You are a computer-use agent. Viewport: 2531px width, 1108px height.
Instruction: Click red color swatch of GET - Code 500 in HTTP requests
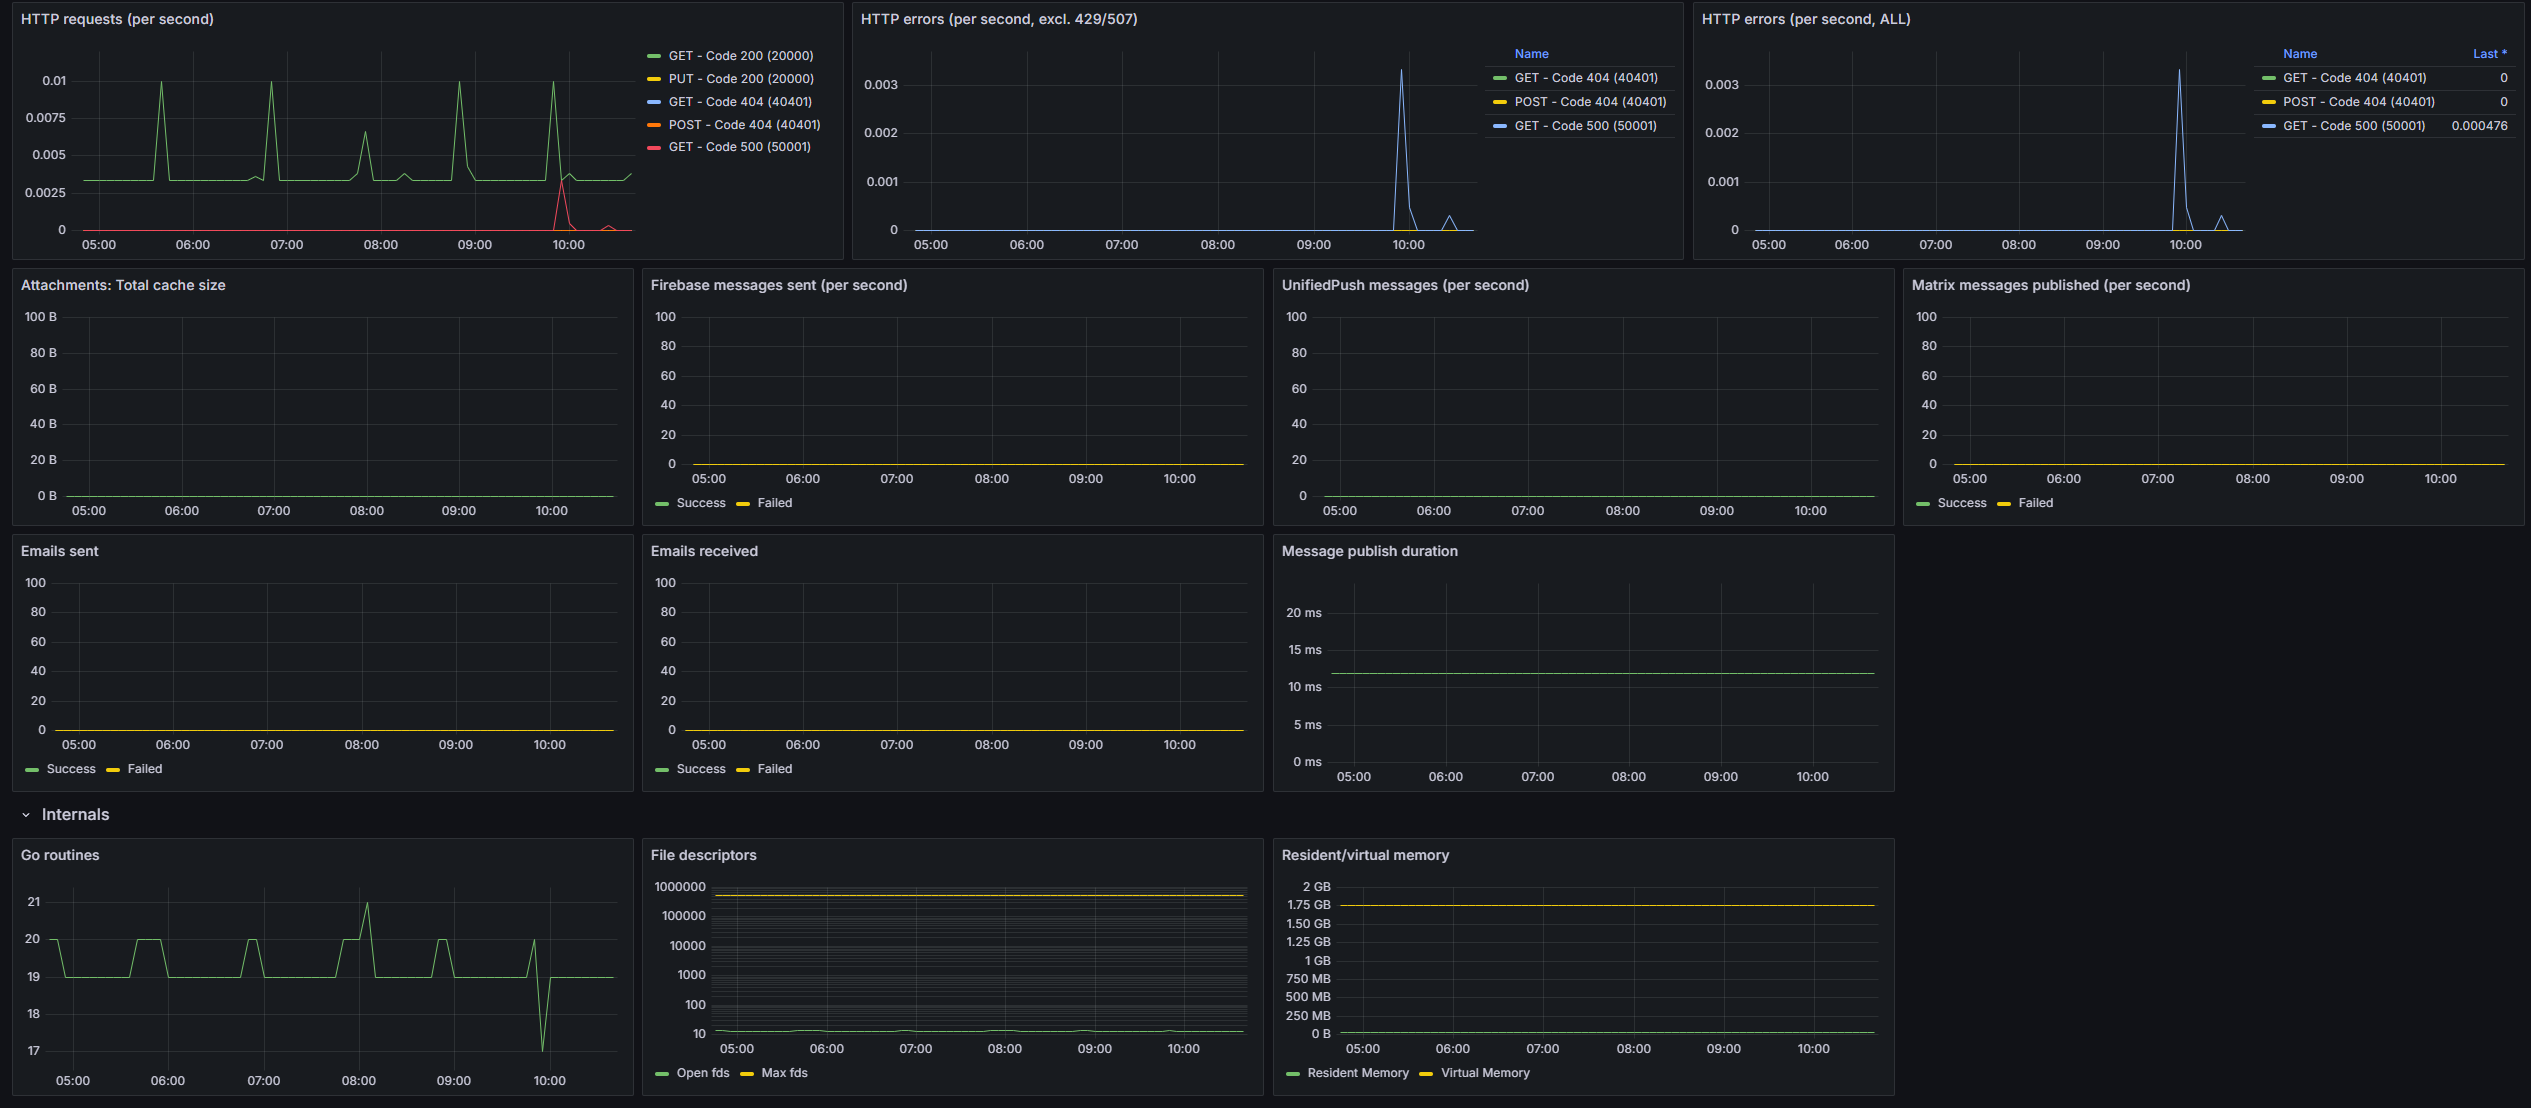click(x=654, y=148)
